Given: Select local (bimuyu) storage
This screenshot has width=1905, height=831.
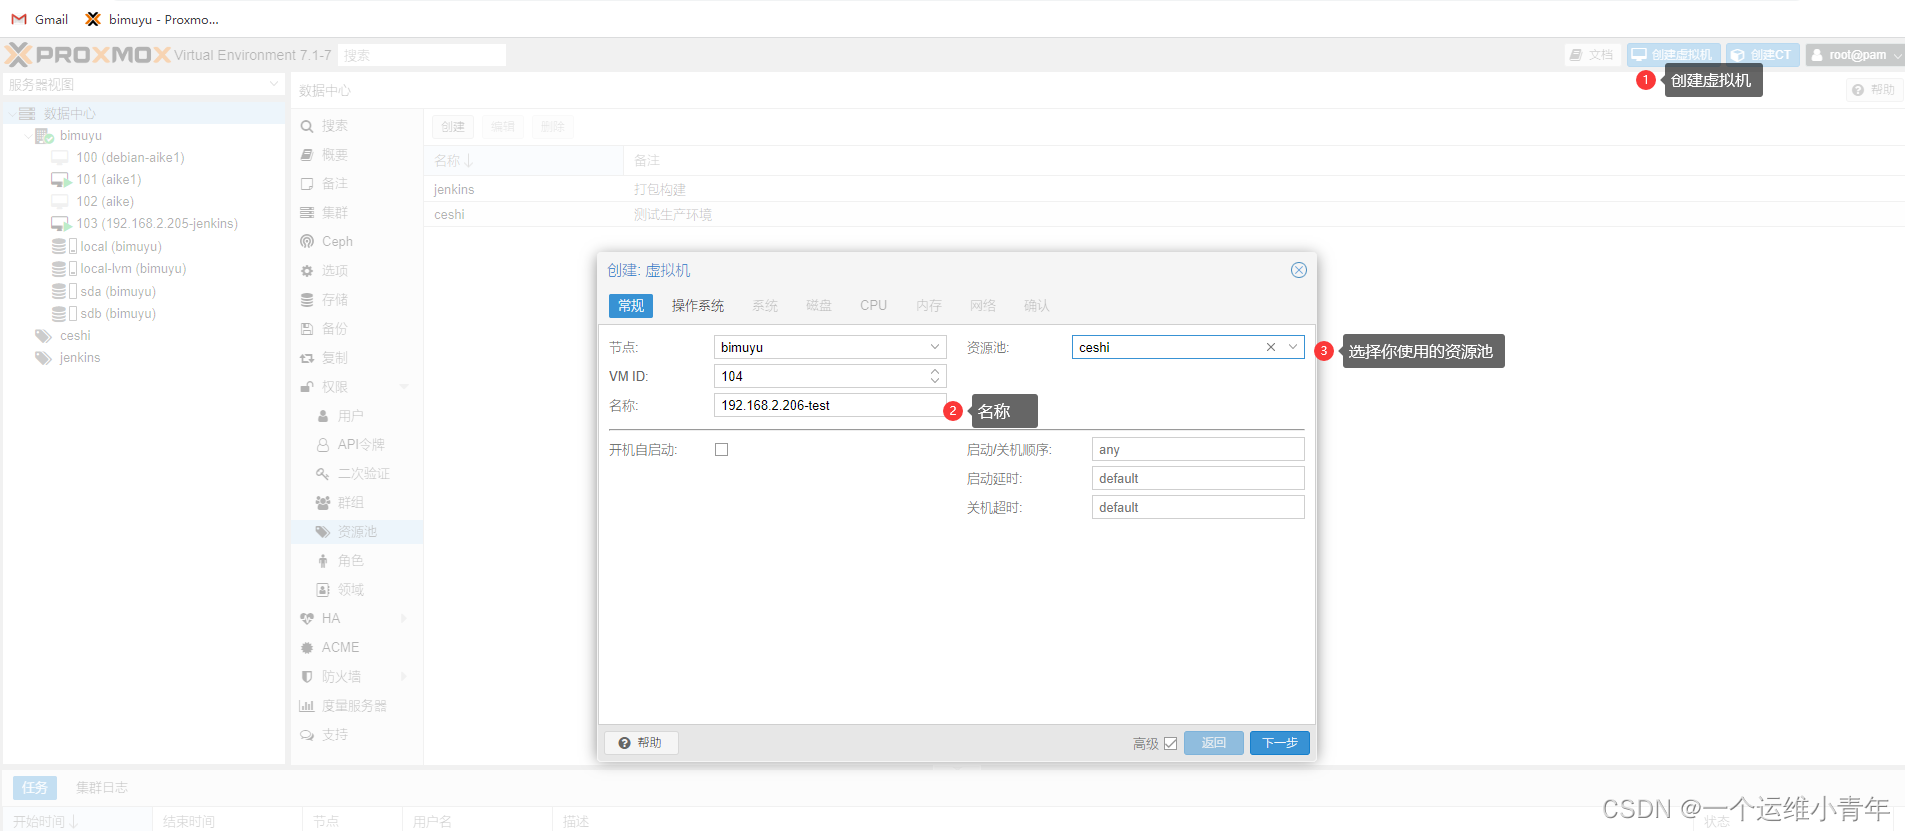Looking at the screenshot, I should (120, 246).
